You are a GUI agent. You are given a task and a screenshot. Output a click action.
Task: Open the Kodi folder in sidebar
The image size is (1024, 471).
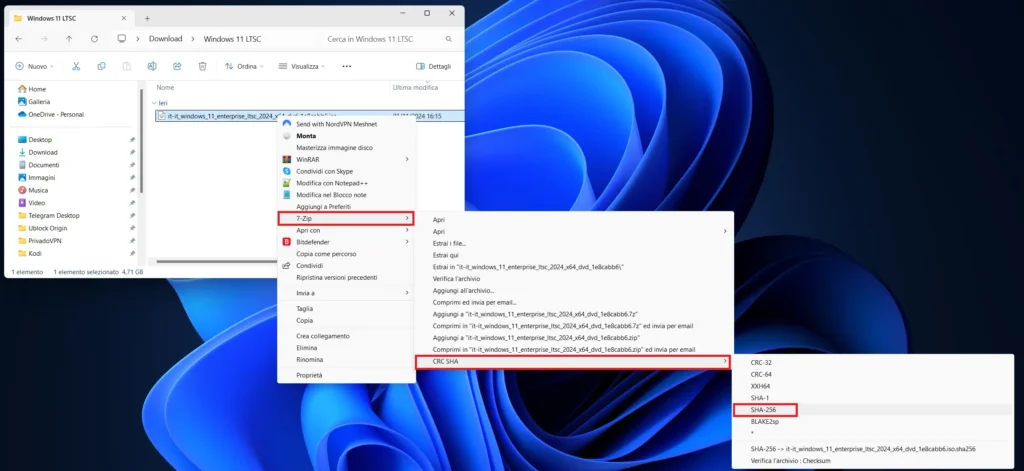point(35,253)
